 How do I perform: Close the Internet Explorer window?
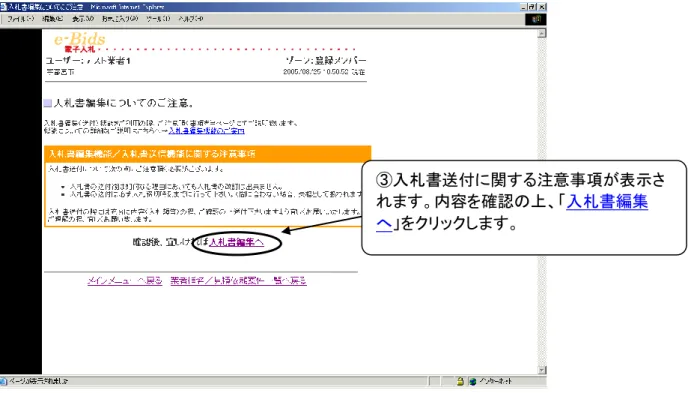coord(542,7)
